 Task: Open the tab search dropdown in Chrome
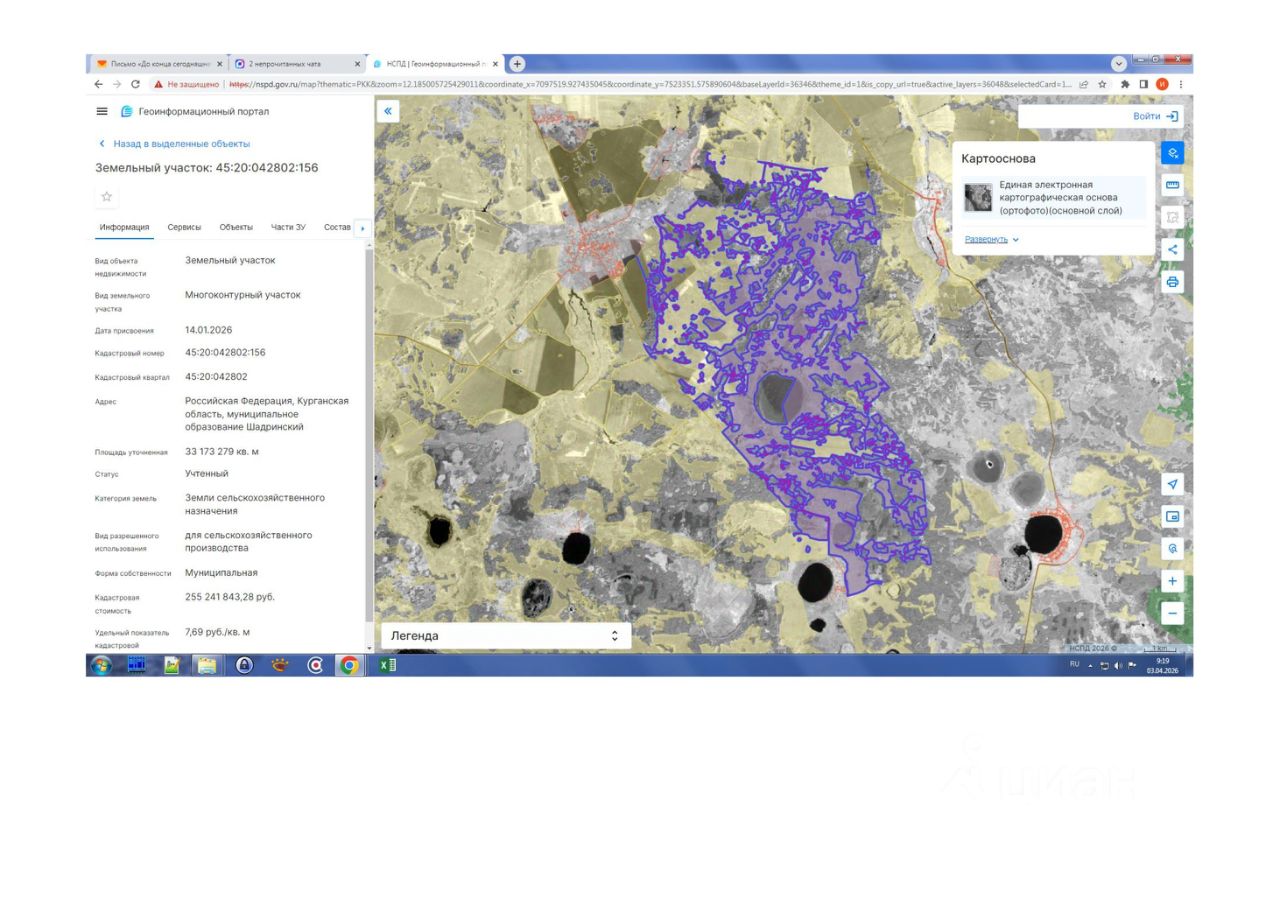pyautogui.click(x=1119, y=64)
